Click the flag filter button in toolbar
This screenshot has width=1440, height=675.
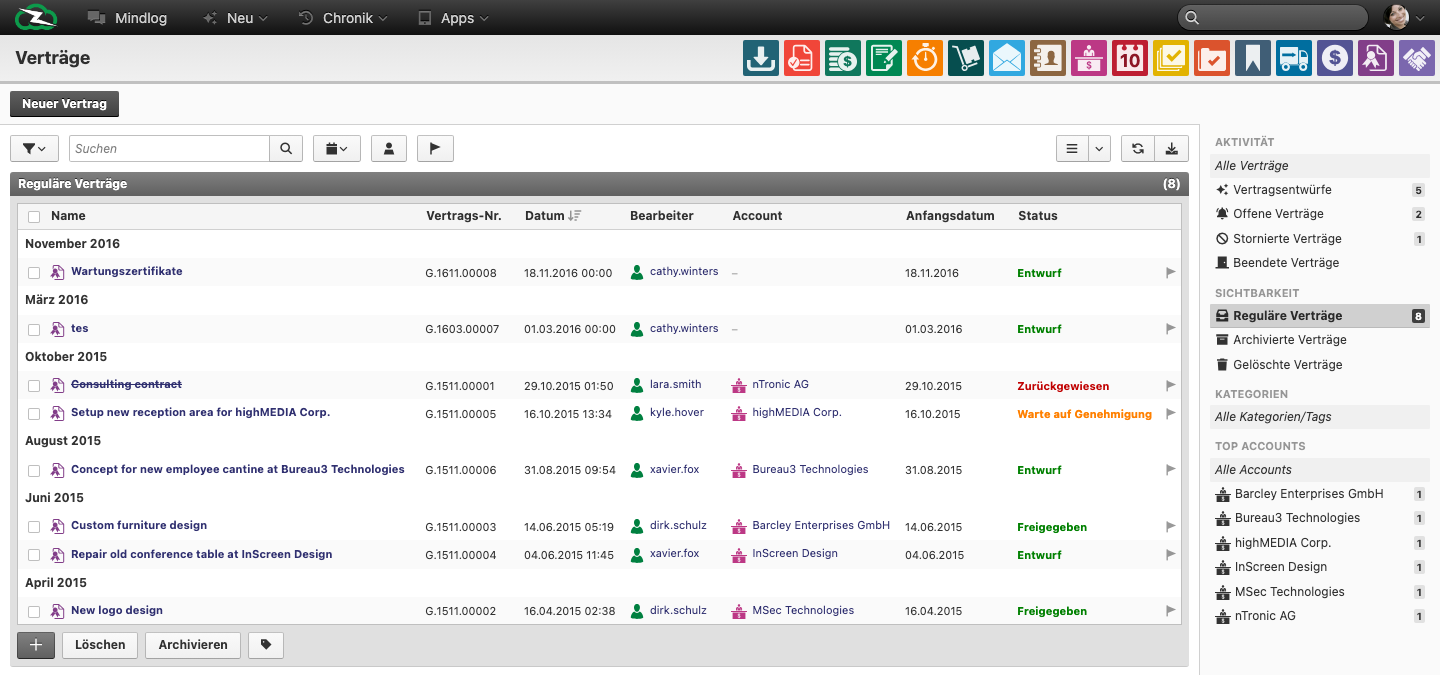(435, 148)
